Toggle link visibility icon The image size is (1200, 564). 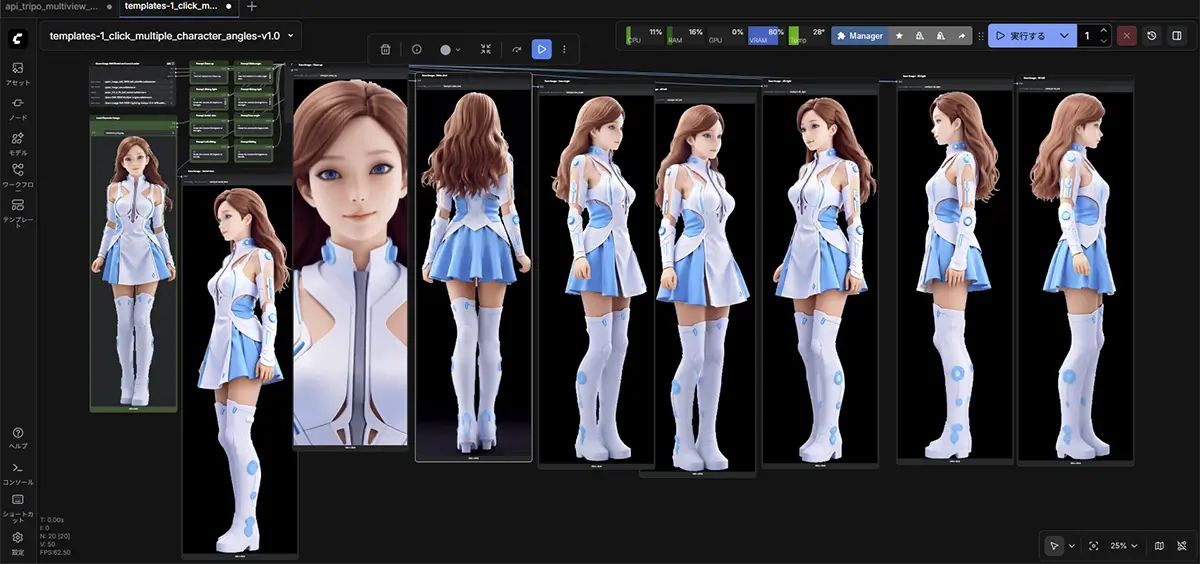(x=1181, y=546)
